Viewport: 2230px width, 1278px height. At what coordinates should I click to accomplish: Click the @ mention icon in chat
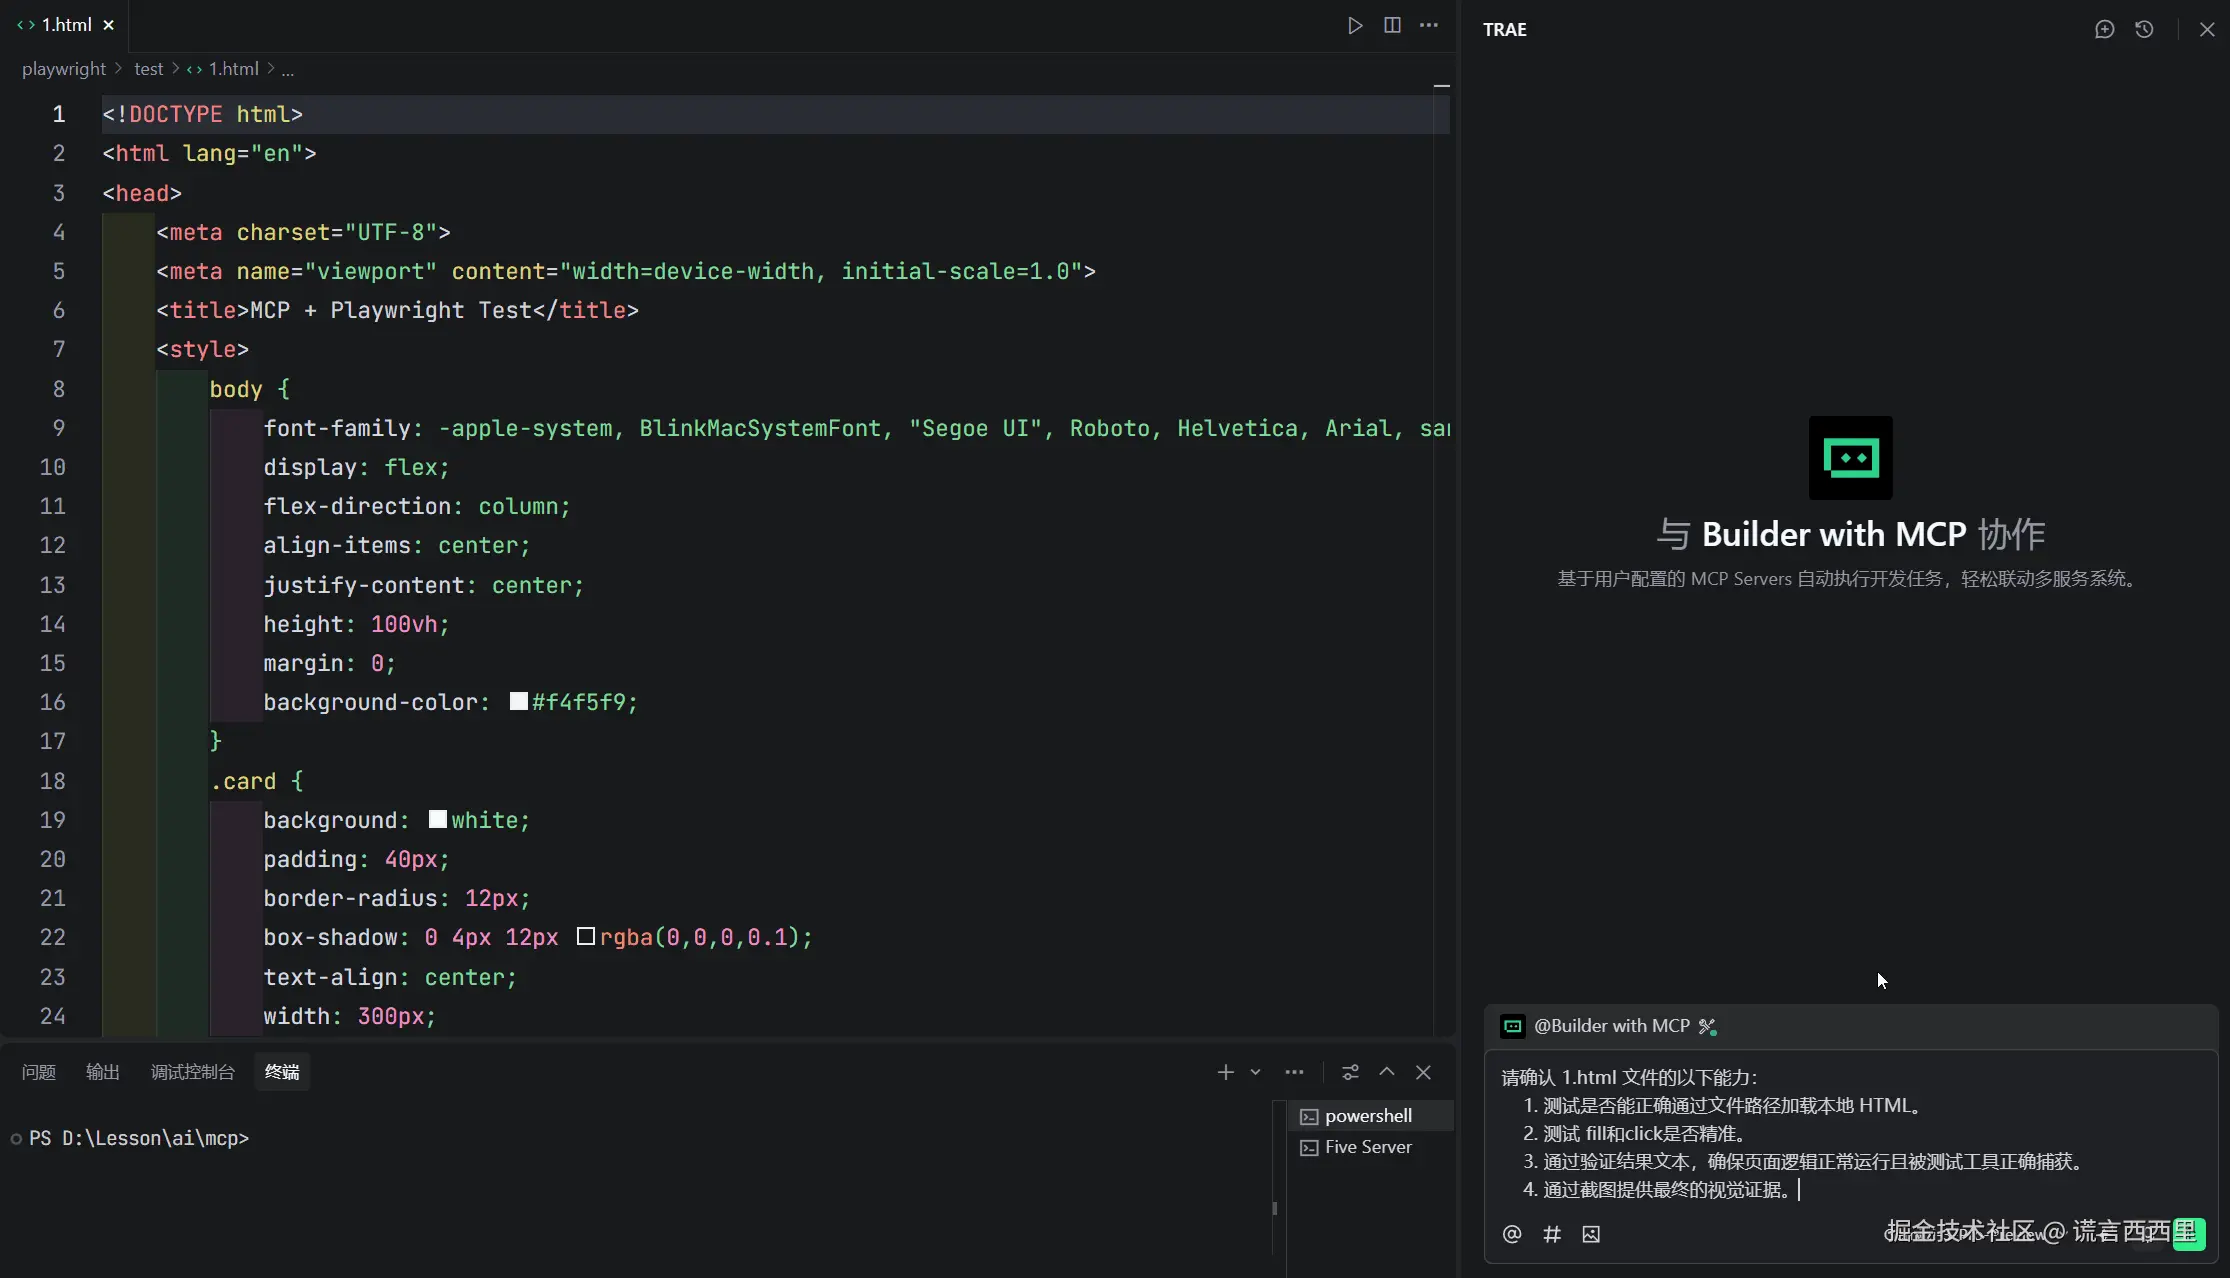pyautogui.click(x=1512, y=1234)
